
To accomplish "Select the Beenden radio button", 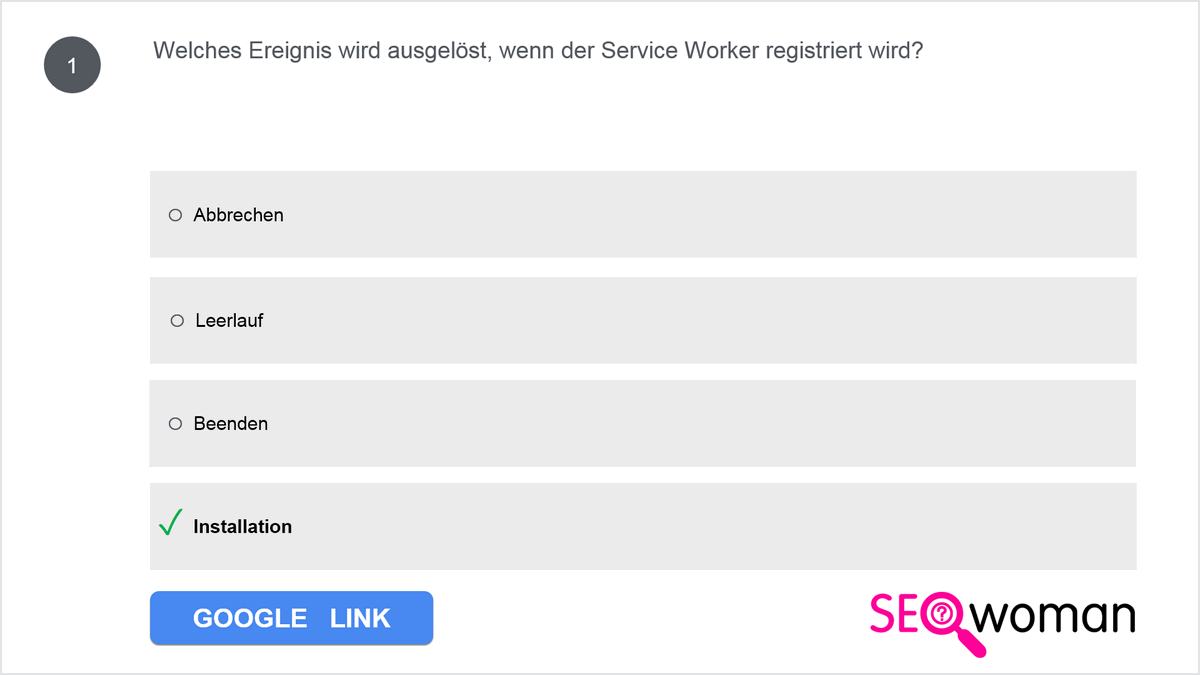I will click(175, 424).
